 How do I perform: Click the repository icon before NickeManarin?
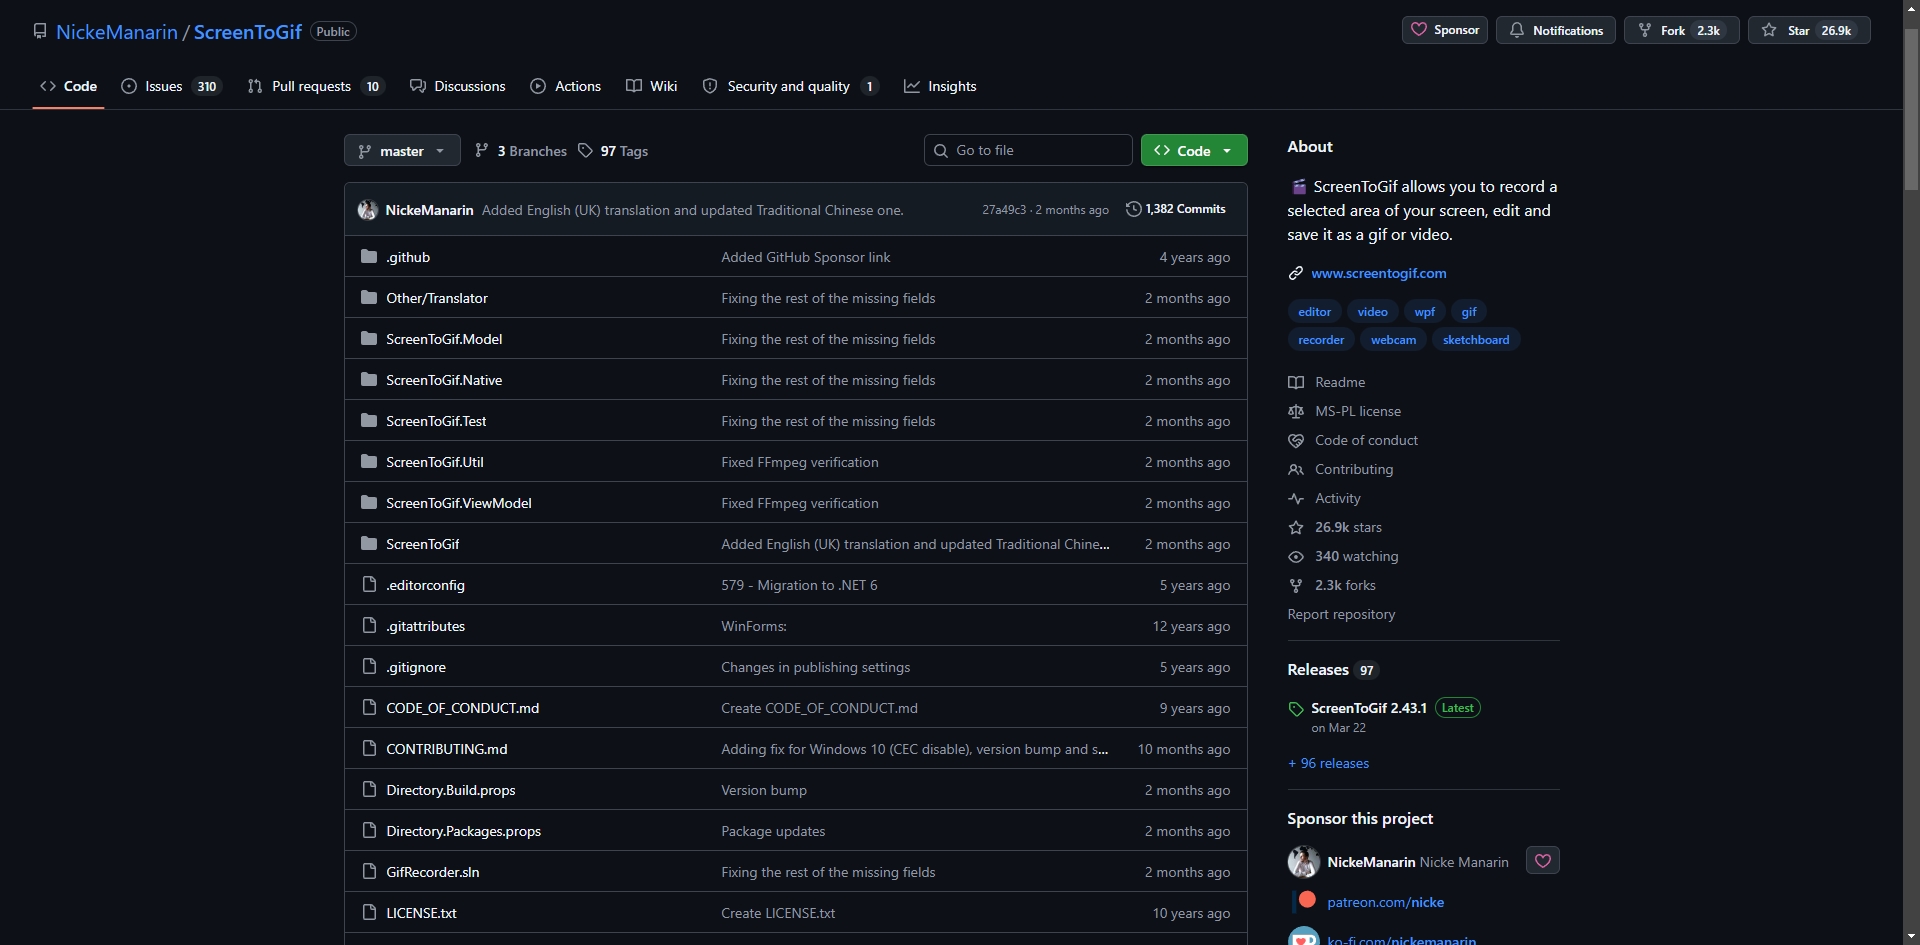click(x=40, y=31)
